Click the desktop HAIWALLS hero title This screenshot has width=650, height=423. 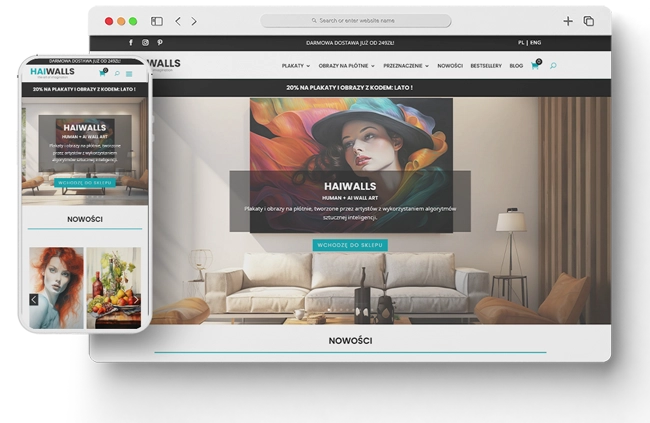click(350, 186)
